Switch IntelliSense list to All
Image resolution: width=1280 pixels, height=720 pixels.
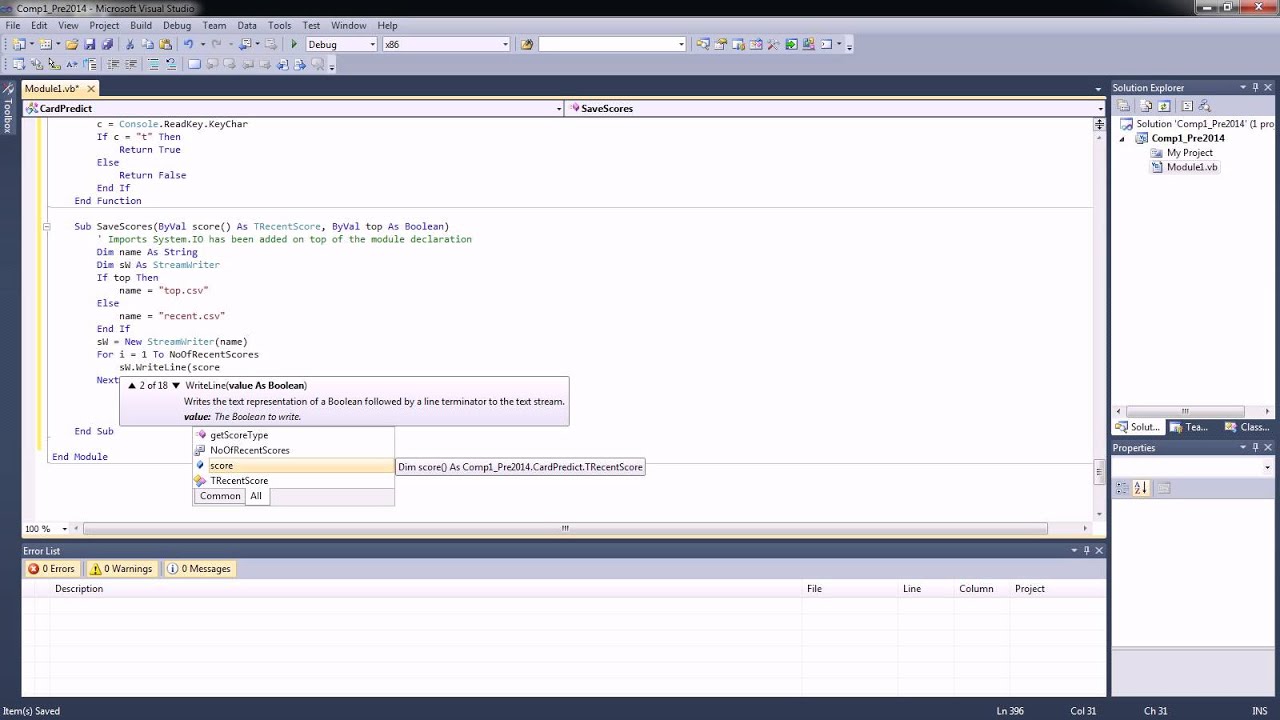click(x=256, y=496)
